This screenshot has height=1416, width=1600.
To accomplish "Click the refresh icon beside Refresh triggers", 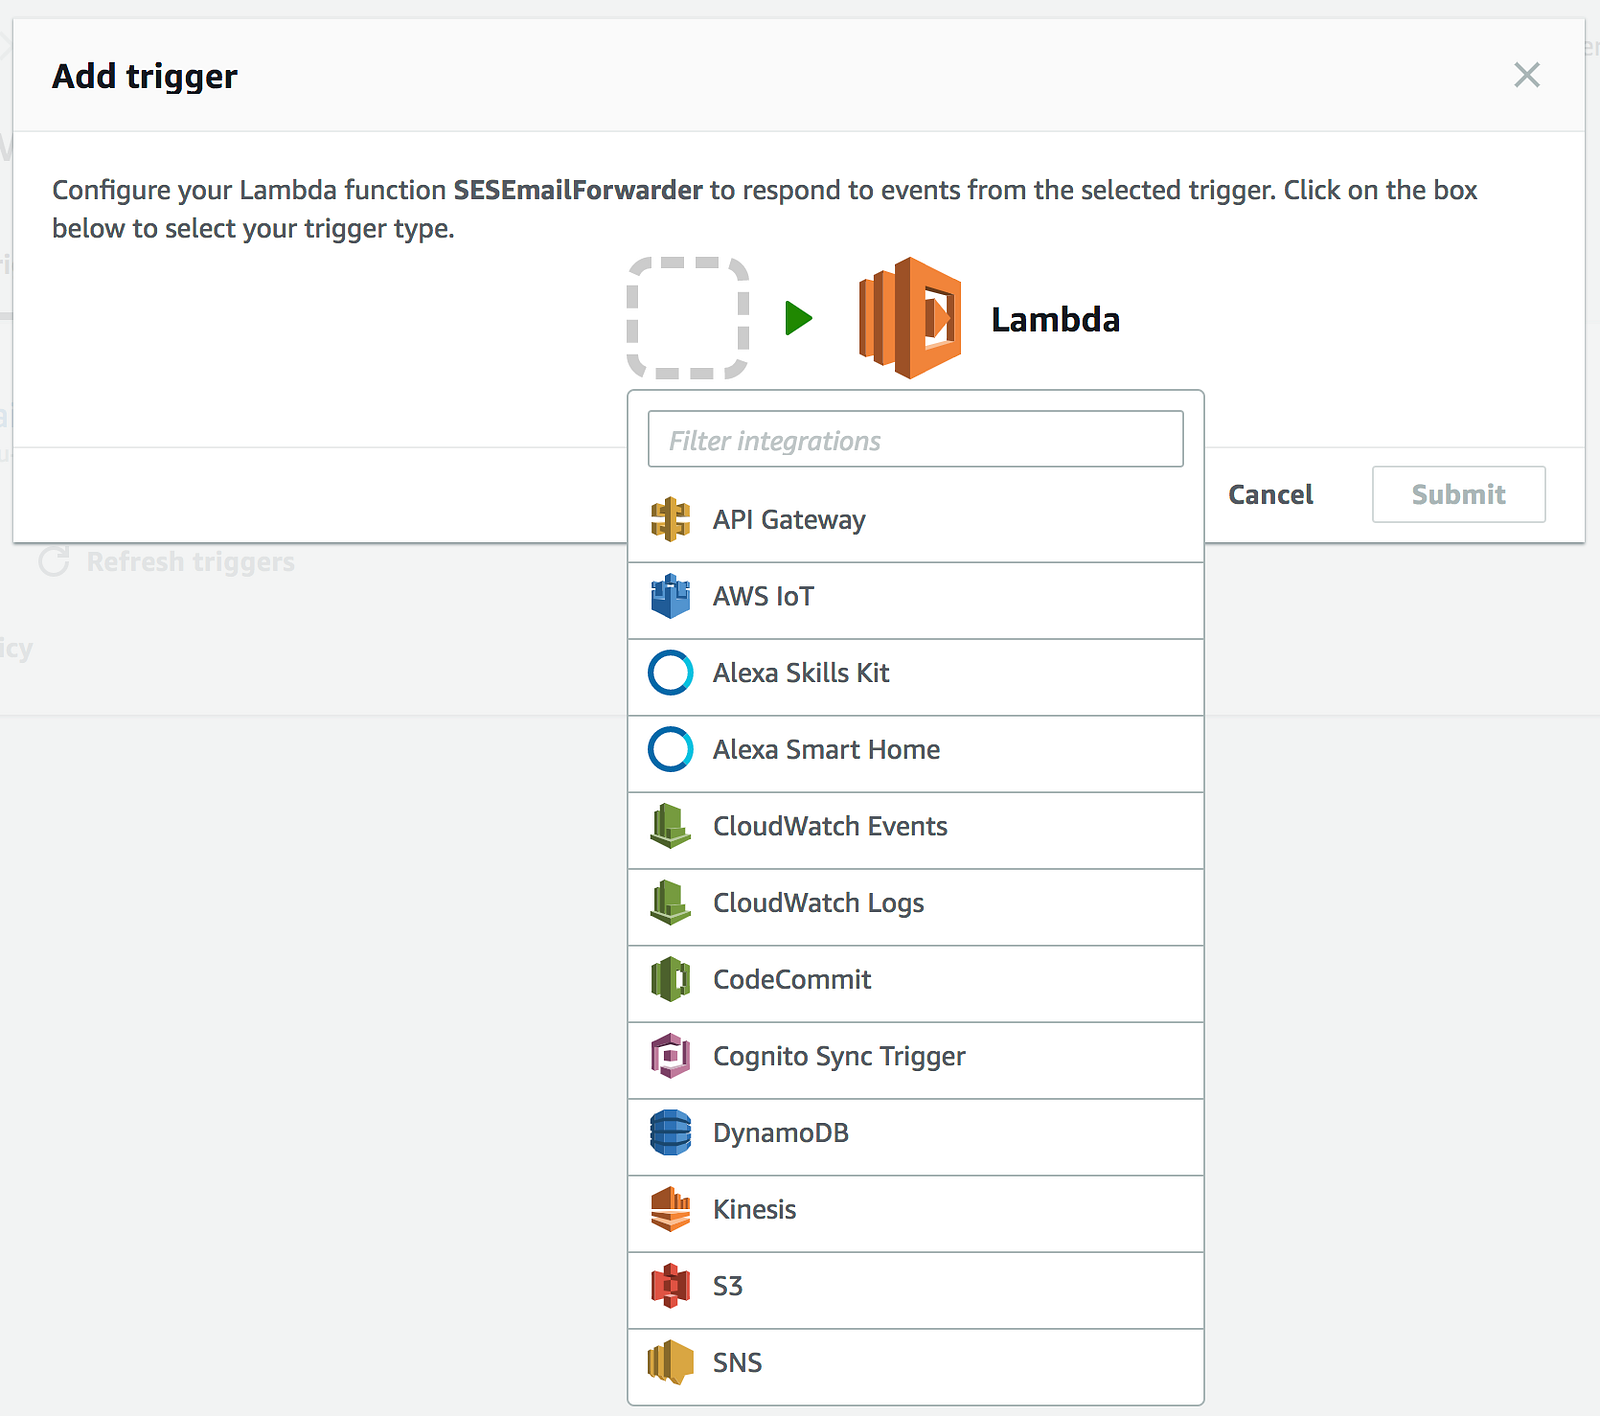I will [x=54, y=562].
